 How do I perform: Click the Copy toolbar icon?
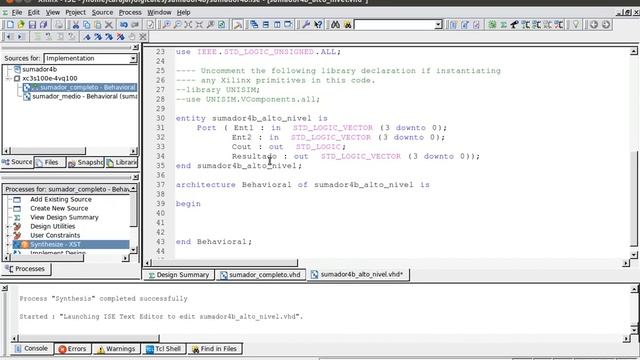coord(87,25)
